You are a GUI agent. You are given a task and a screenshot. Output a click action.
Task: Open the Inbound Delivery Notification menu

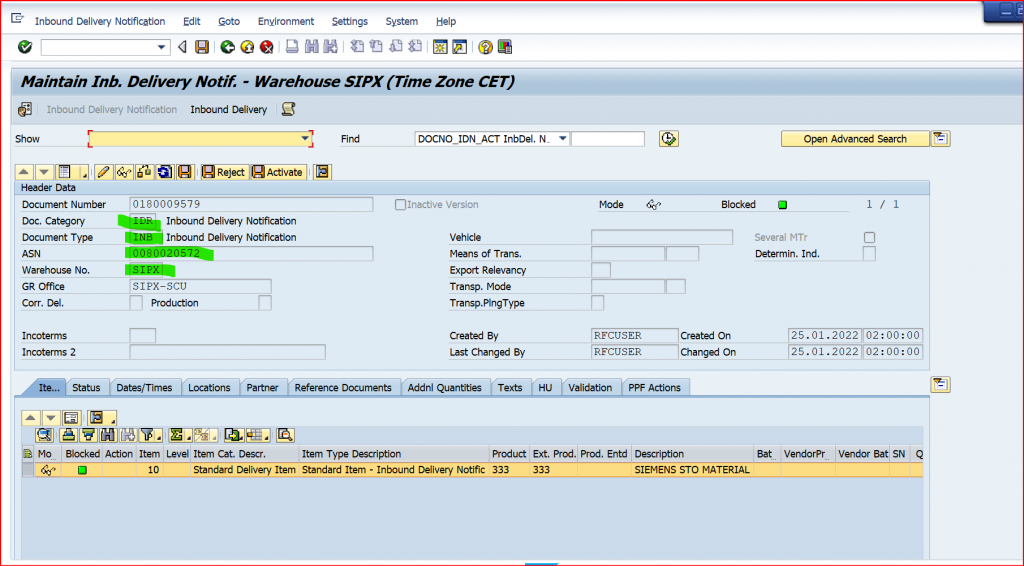[100, 22]
